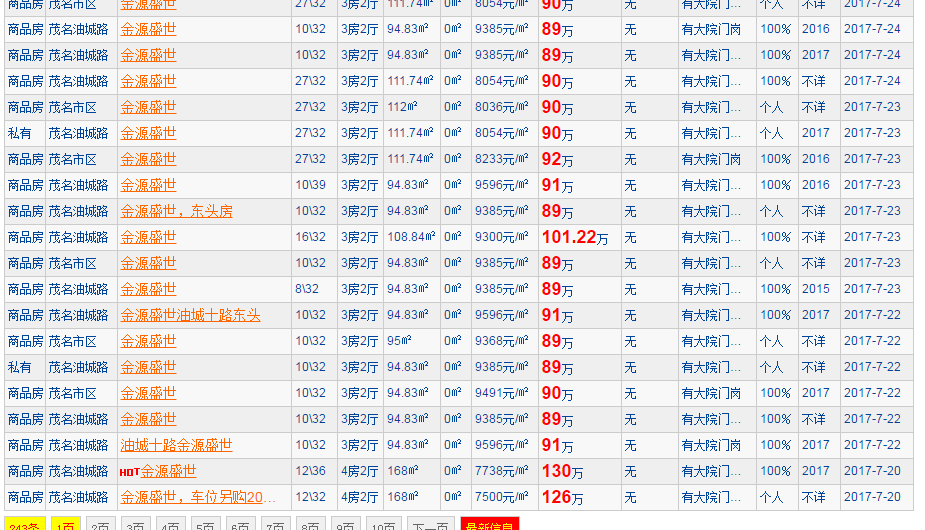Image resolution: width=925 pixels, height=530 pixels.
Task: Open the 金源盛世 listing priced 92万
Action: (148, 159)
